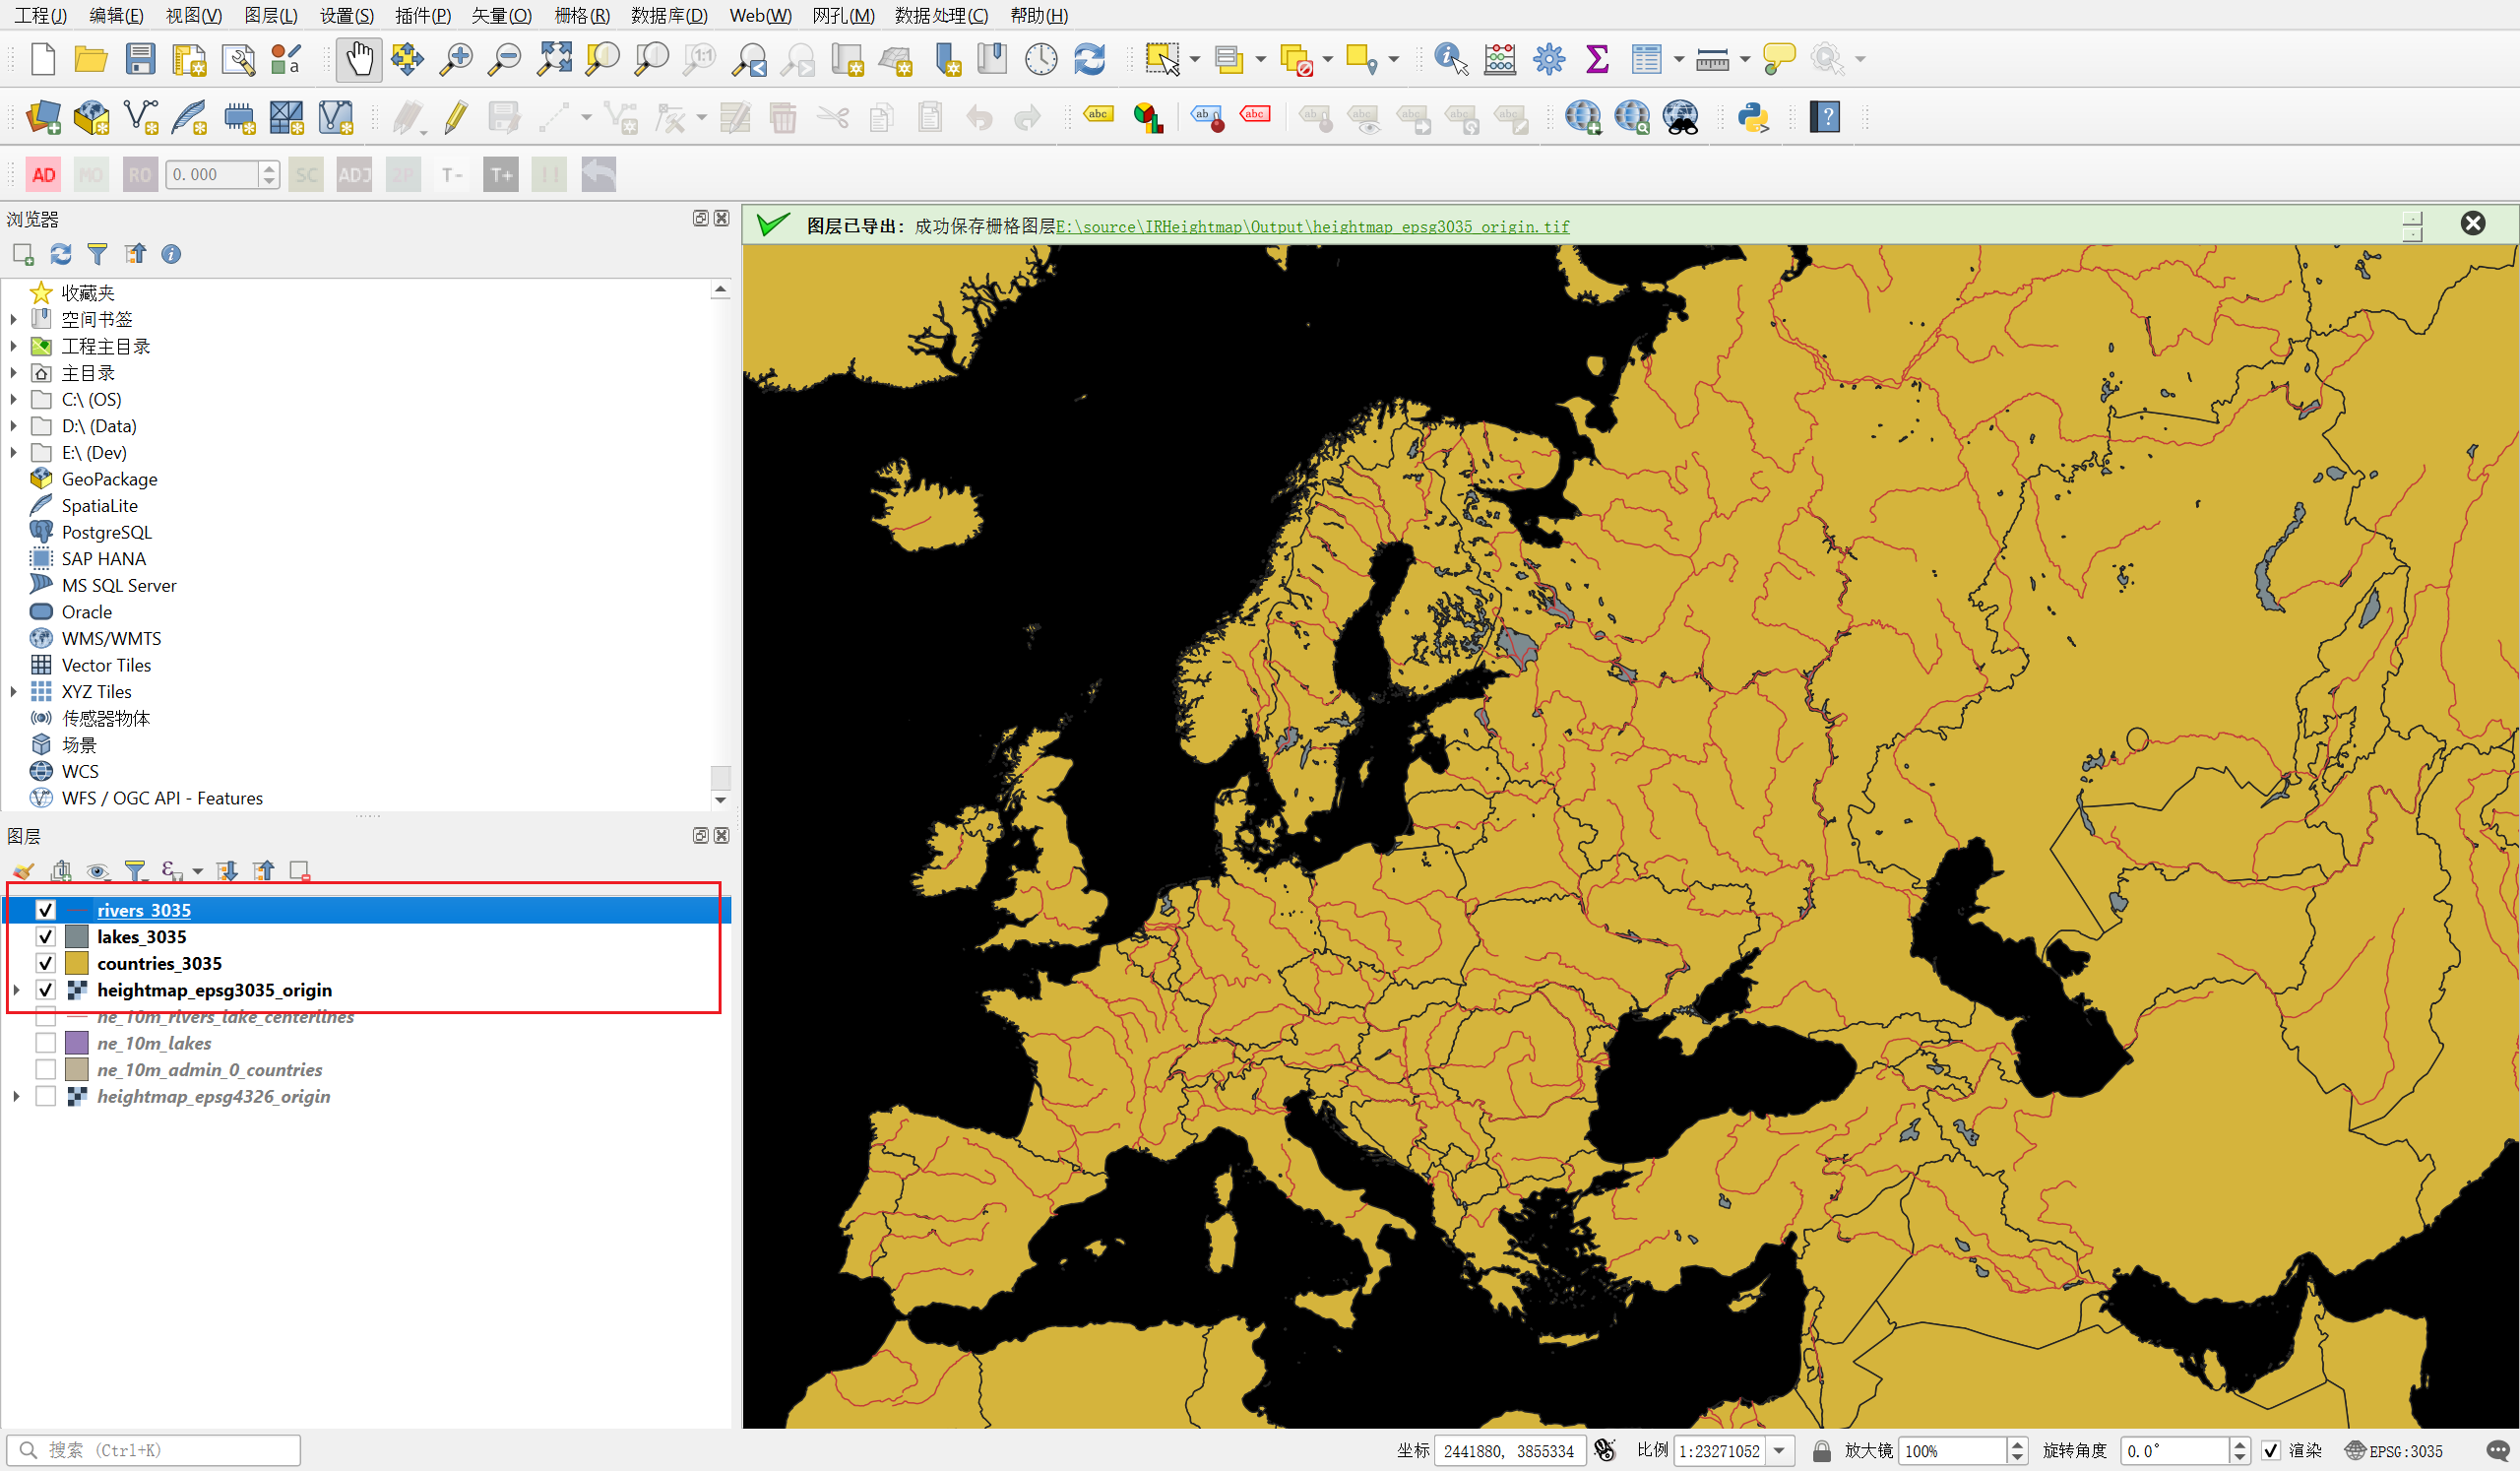Click the lakes_3035 gray color swatch
This screenshot has height=1471, width=2520.
tap(77, 937)
